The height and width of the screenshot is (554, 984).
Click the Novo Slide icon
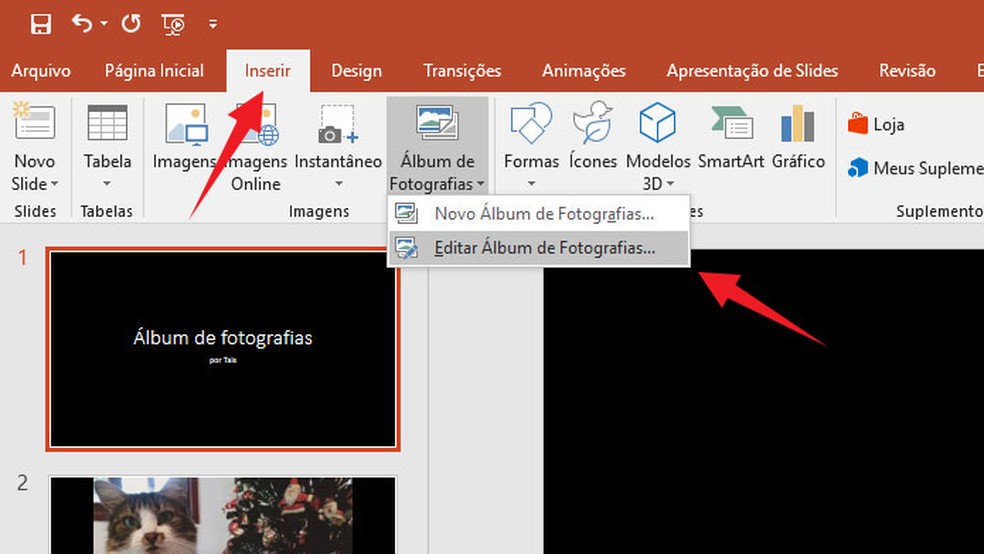(35, 122)
